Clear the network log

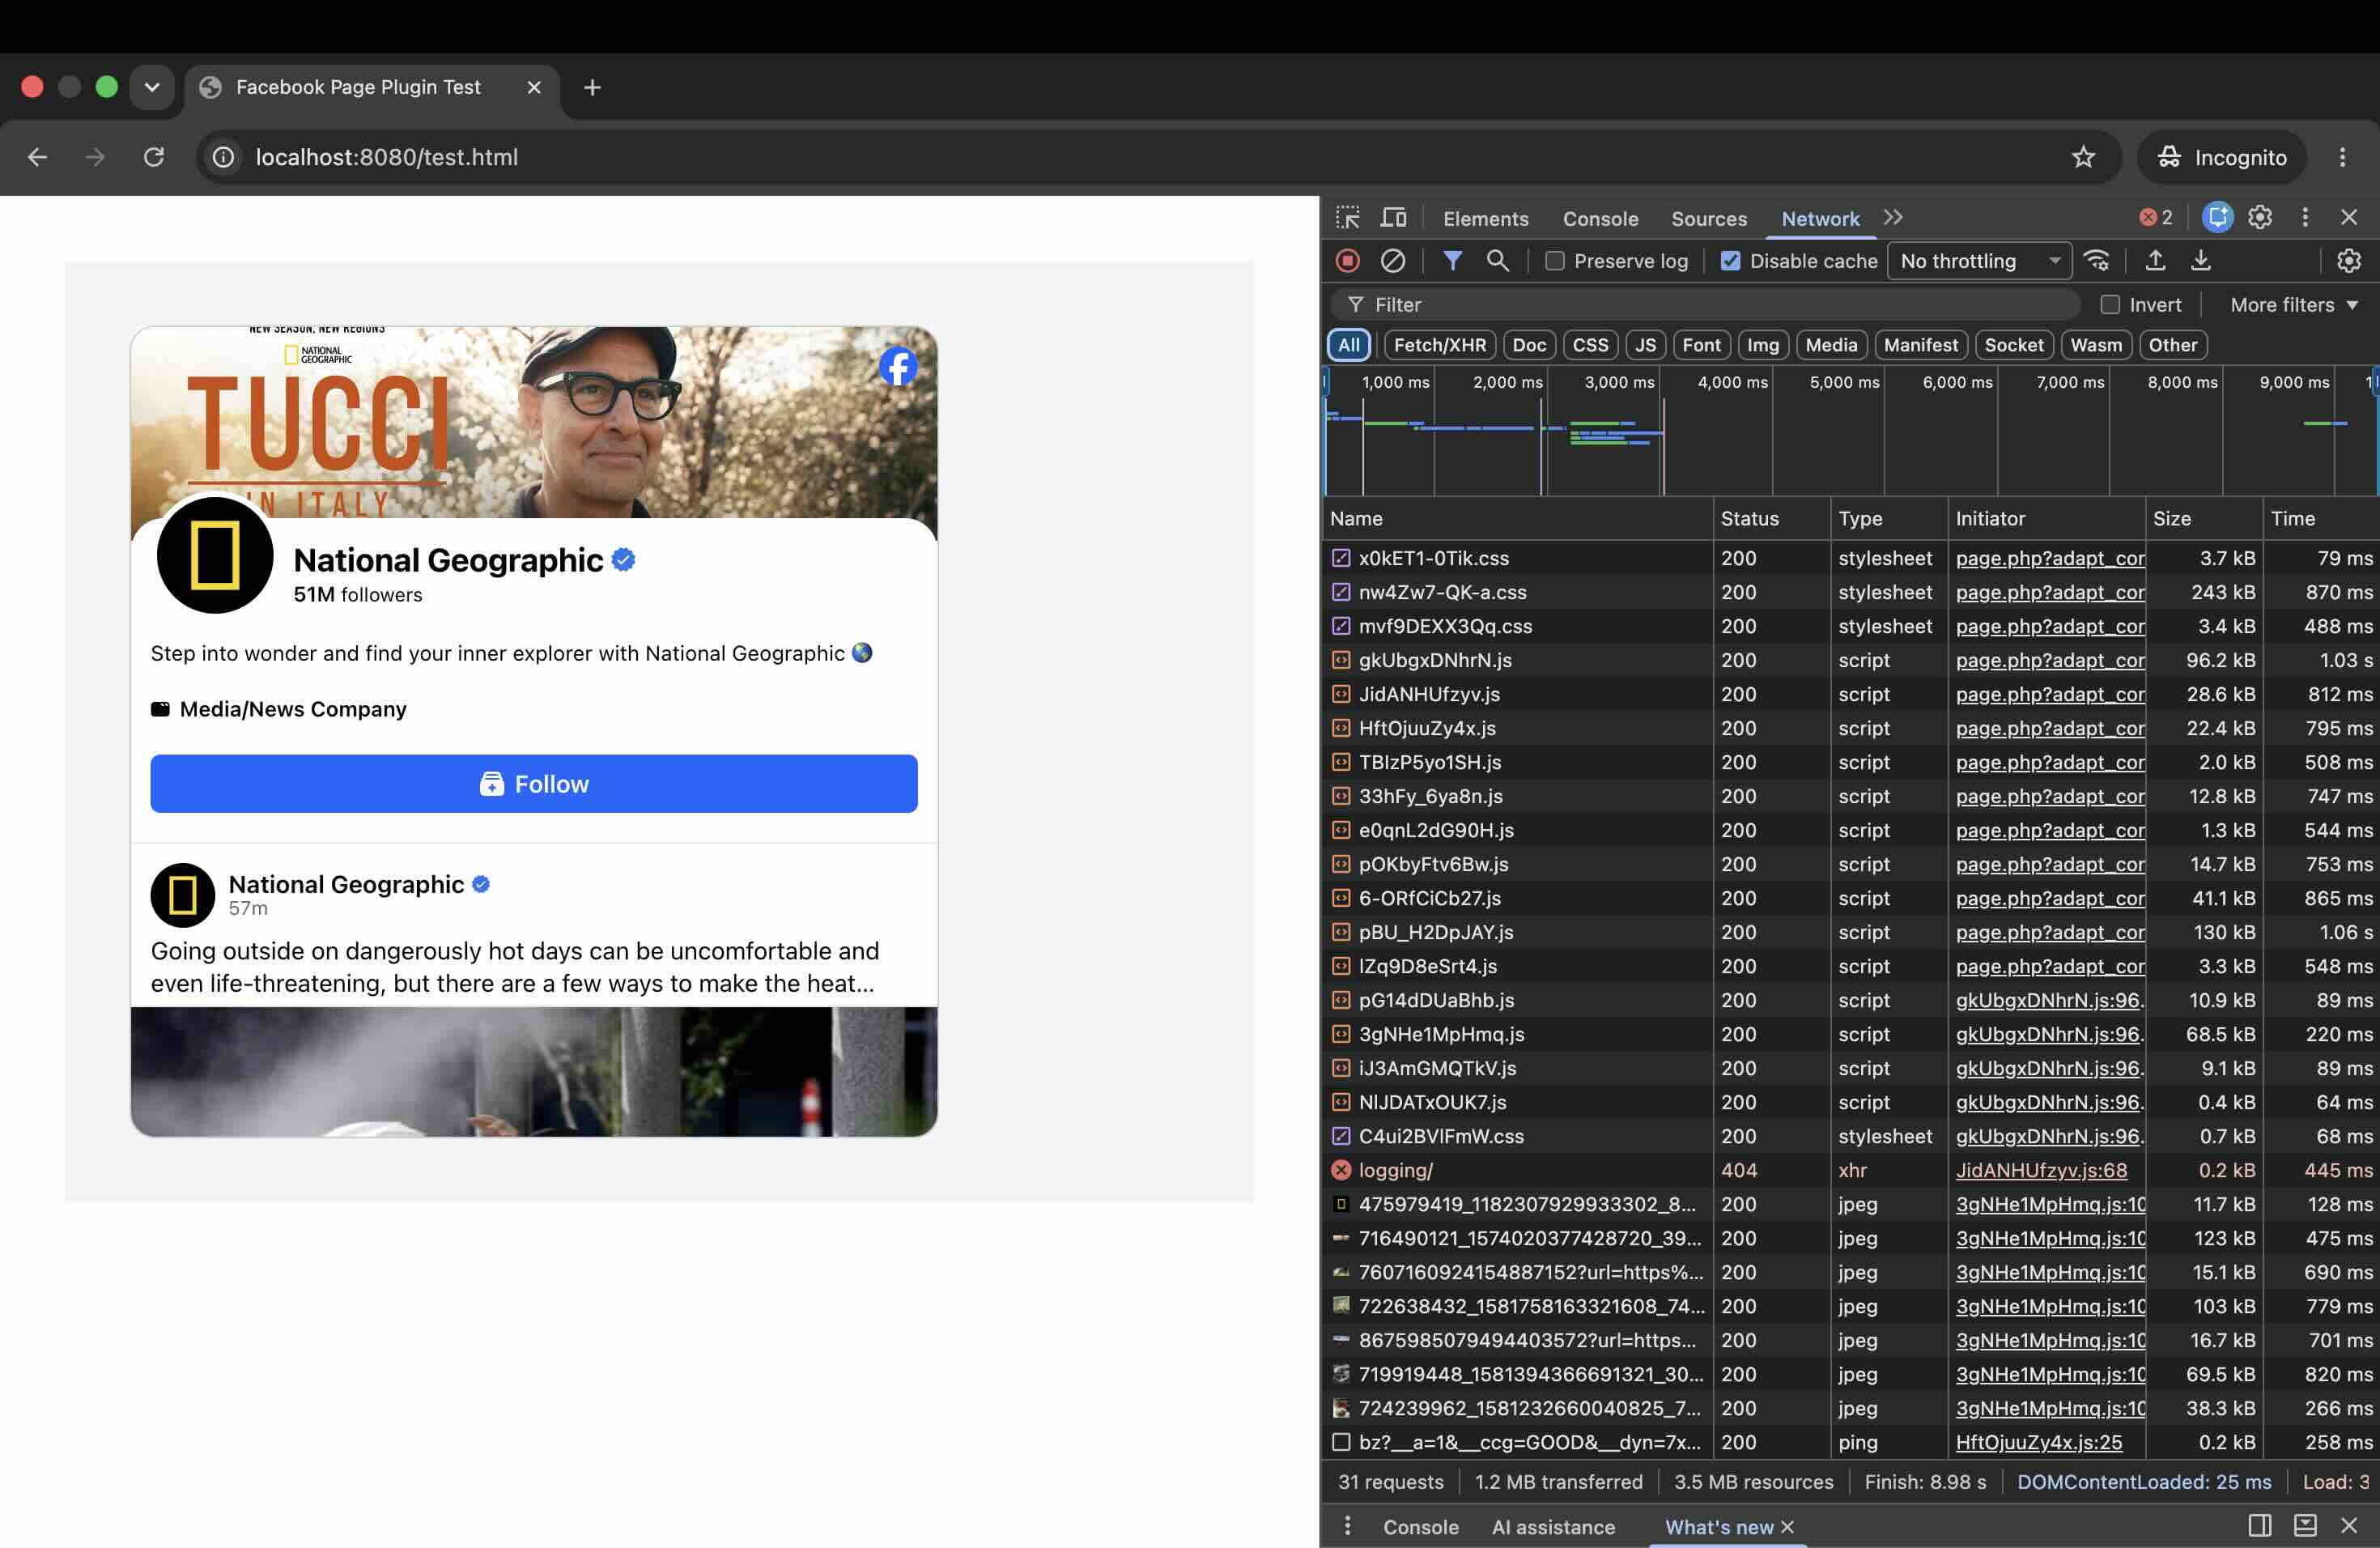coord(1392,261)
